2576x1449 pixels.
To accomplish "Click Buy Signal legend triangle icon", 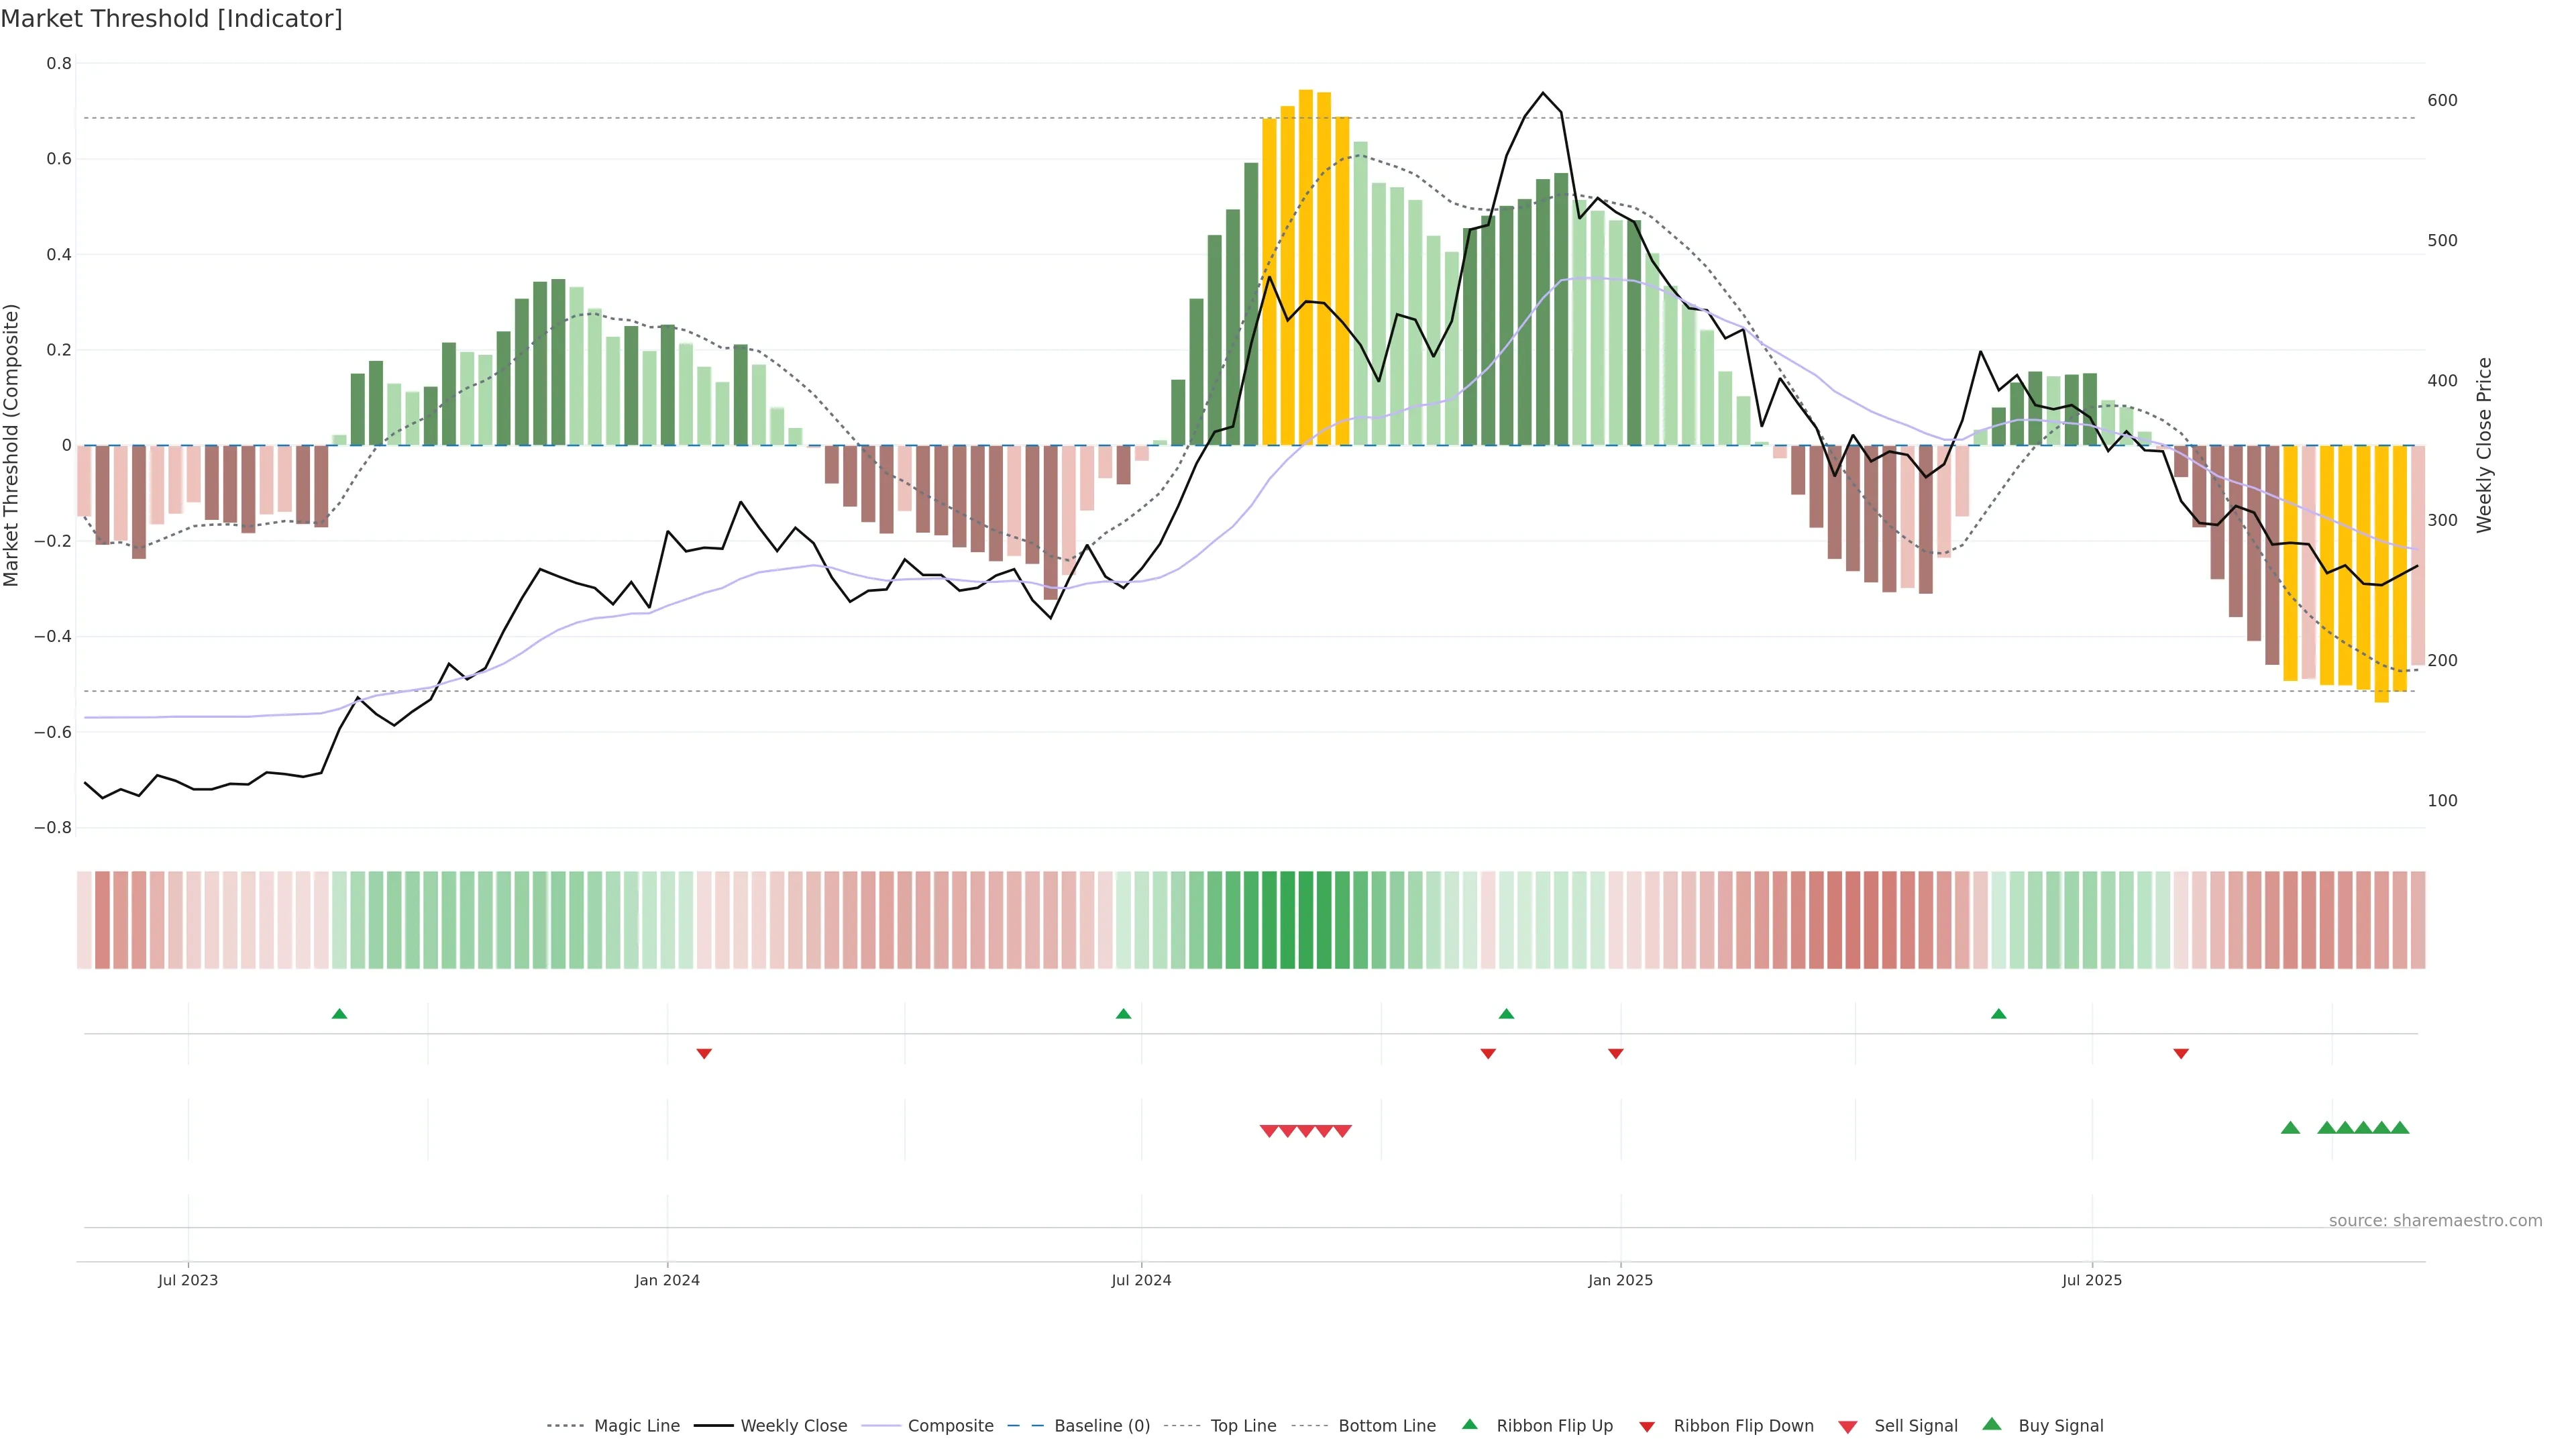I will tap(1992, 1424).
